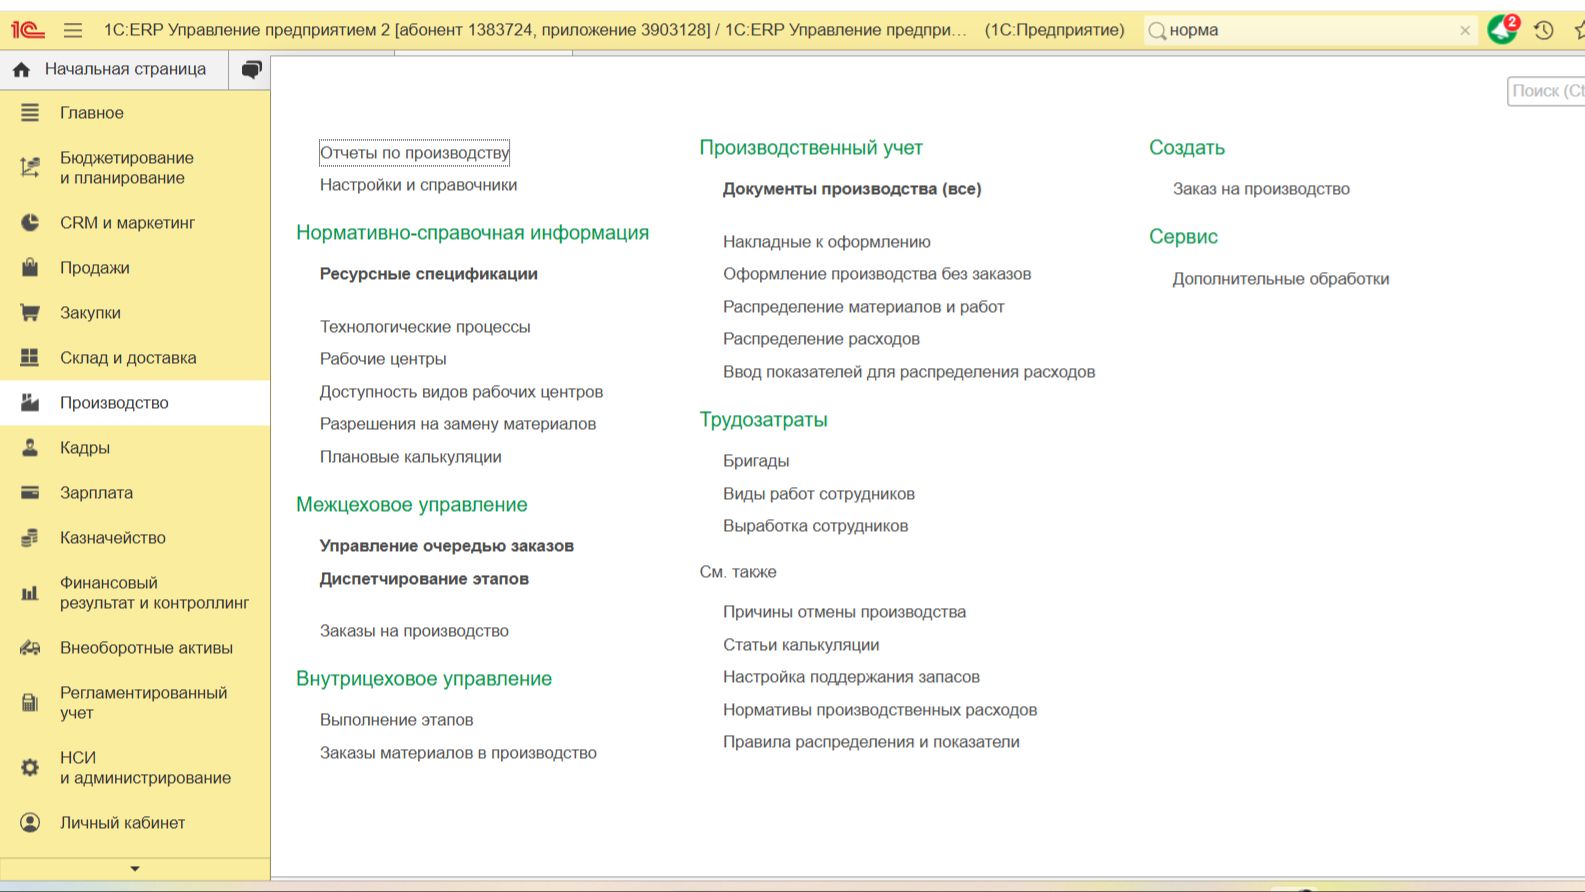The image size is (1585, 892).
Task: Expand sidebar sections with the down arrow
Action: pos(135,869)
